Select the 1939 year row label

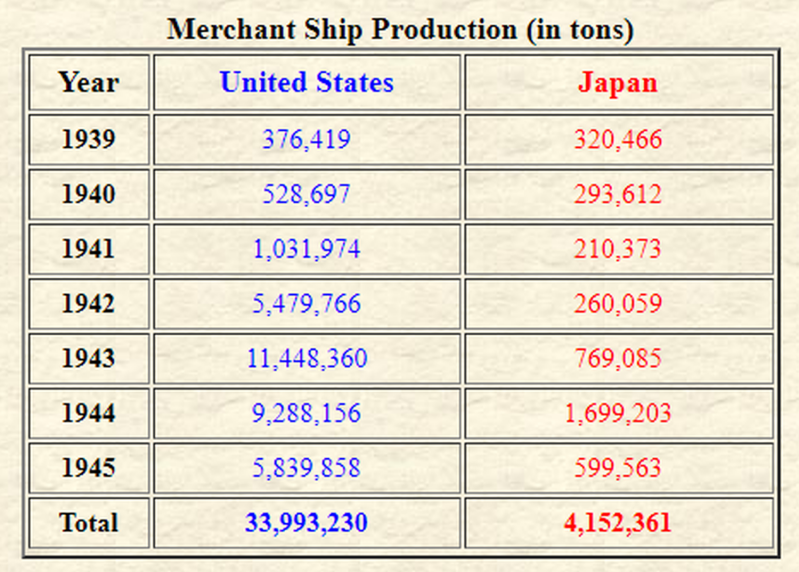point(89,139)
